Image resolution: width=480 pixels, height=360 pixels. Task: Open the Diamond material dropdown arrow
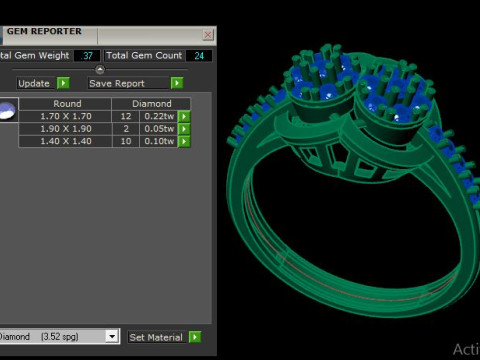112,336
